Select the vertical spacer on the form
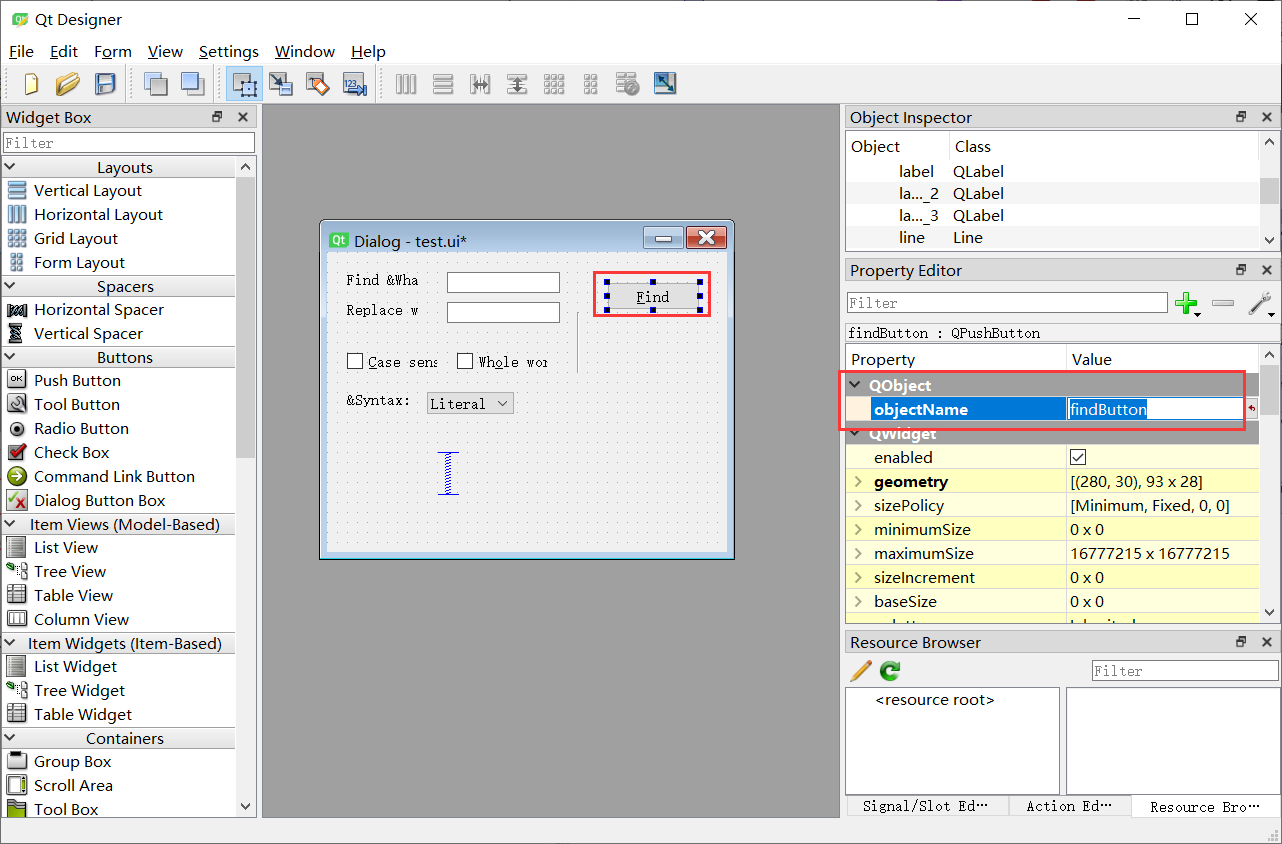The height and width of the screenshot is (844, 1282). (x=449, y=473)
